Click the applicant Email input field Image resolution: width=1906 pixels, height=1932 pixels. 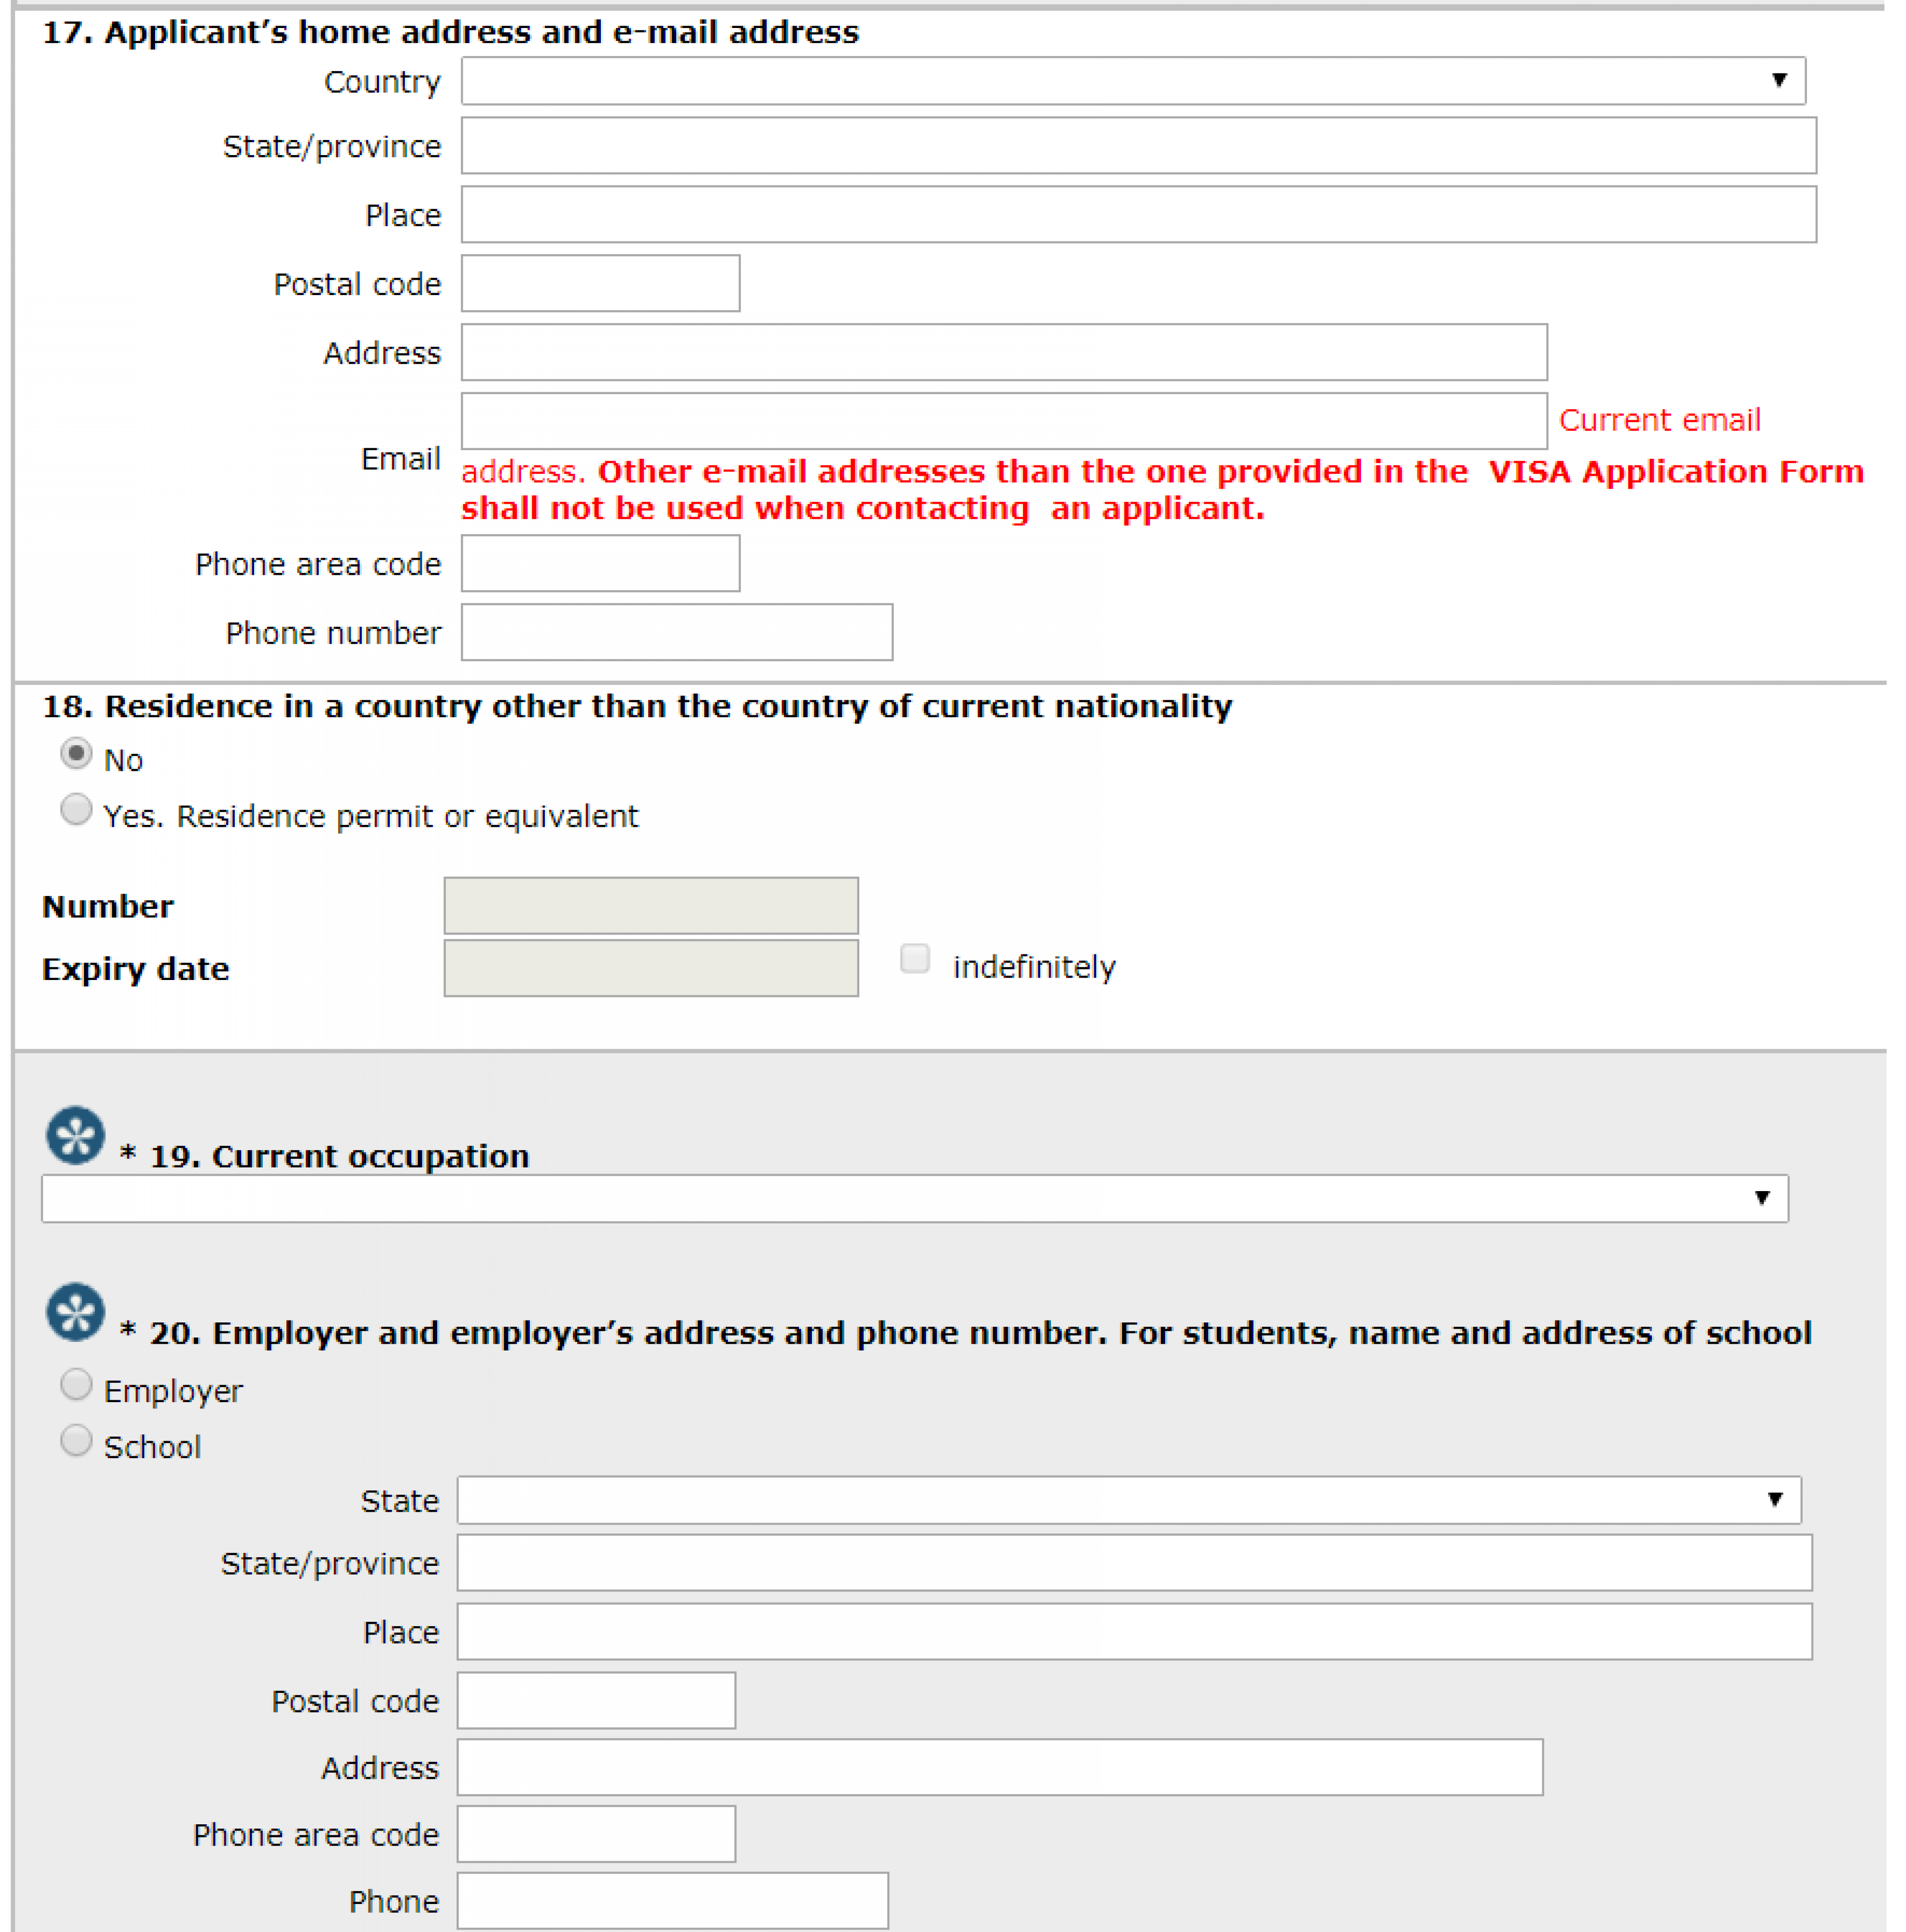(1003, 421)
